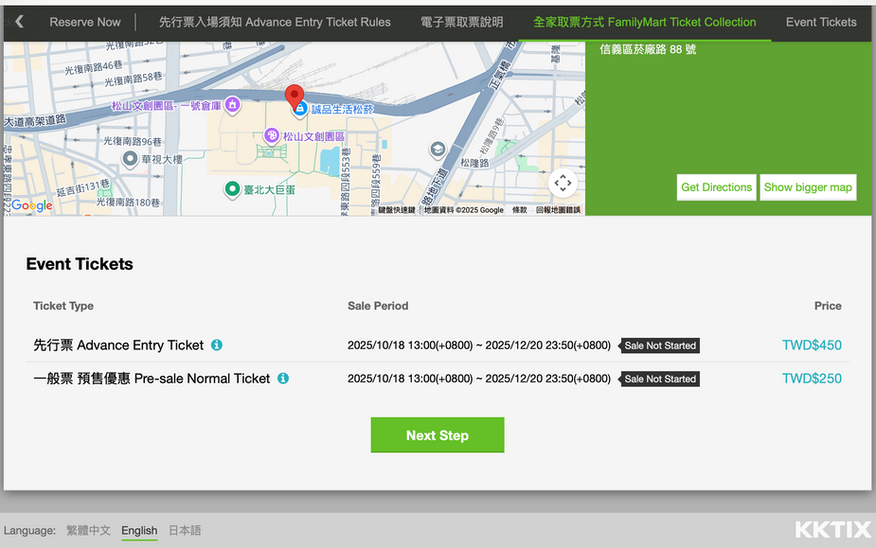Click Sale Not Started badge for Advance Entry

[x=659, y=346]
